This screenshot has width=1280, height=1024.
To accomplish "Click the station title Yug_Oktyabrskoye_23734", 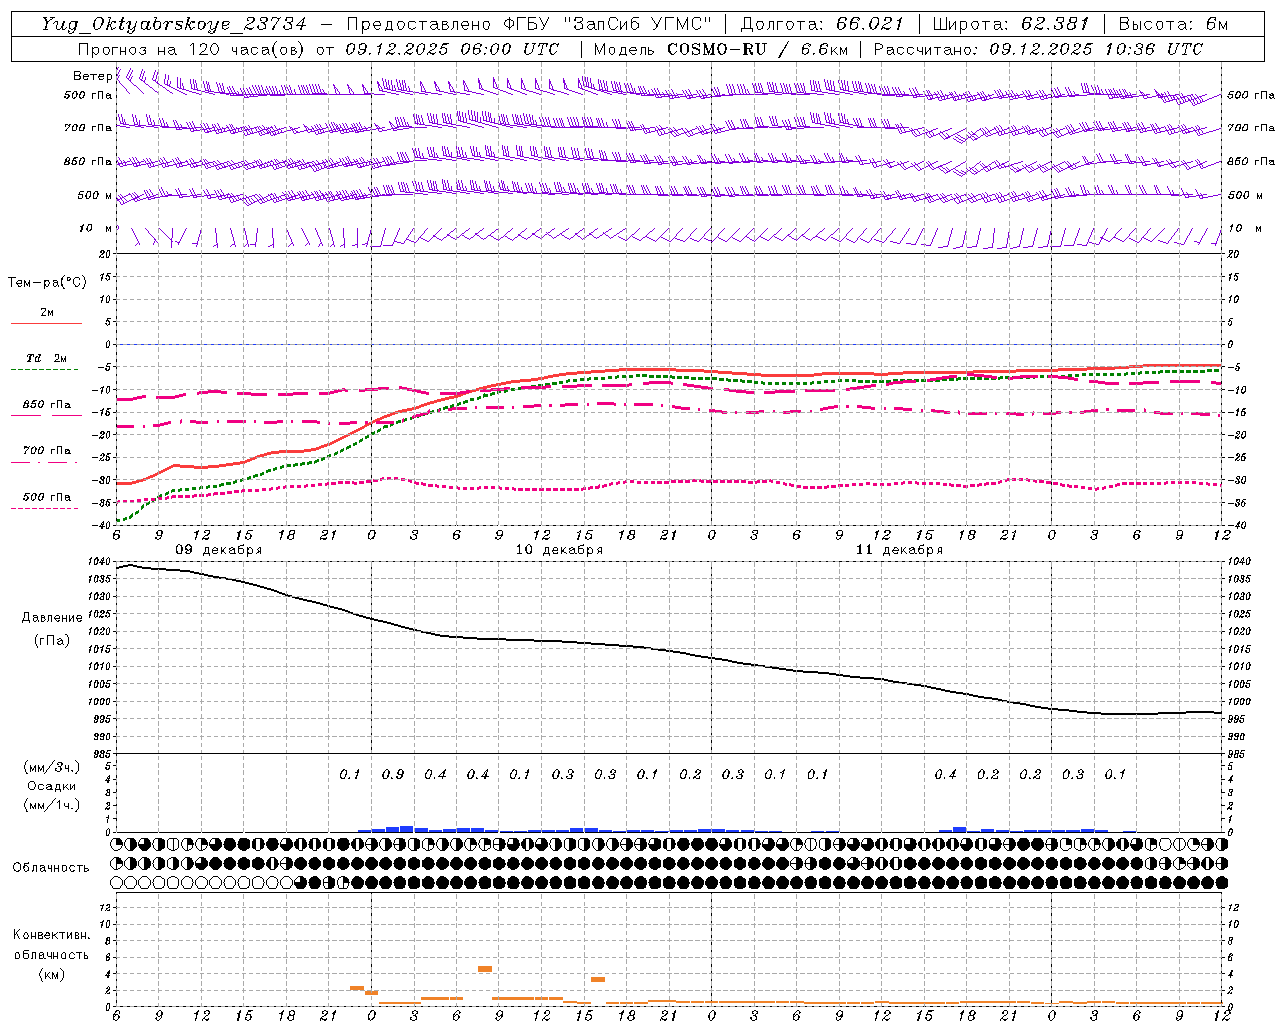I will click(x=174, y=24).
